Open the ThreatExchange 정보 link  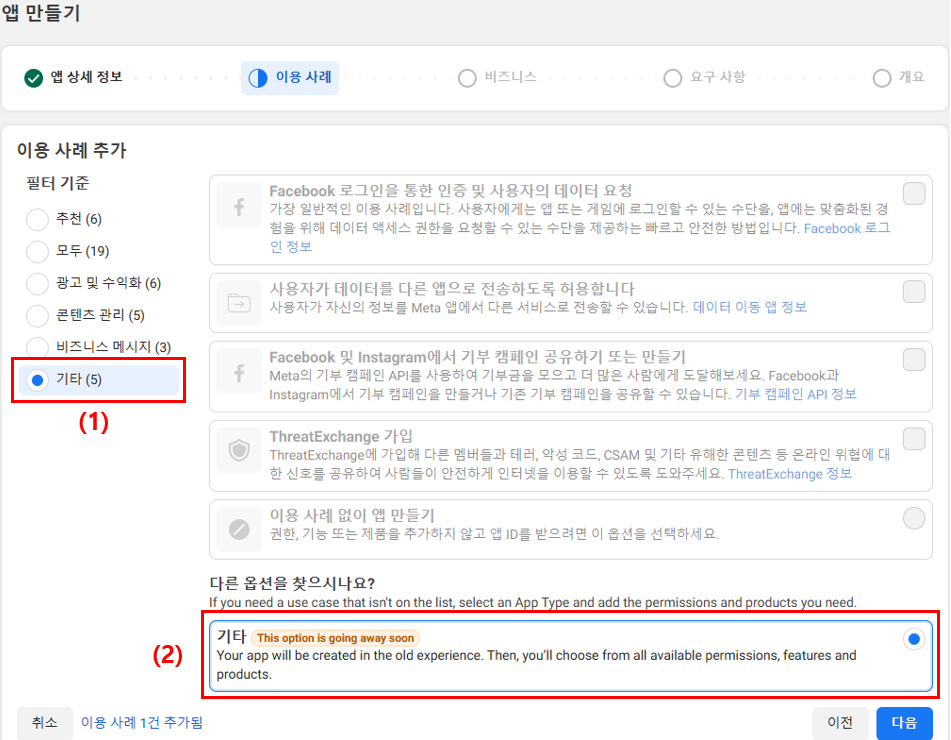[x=790, y=474]
